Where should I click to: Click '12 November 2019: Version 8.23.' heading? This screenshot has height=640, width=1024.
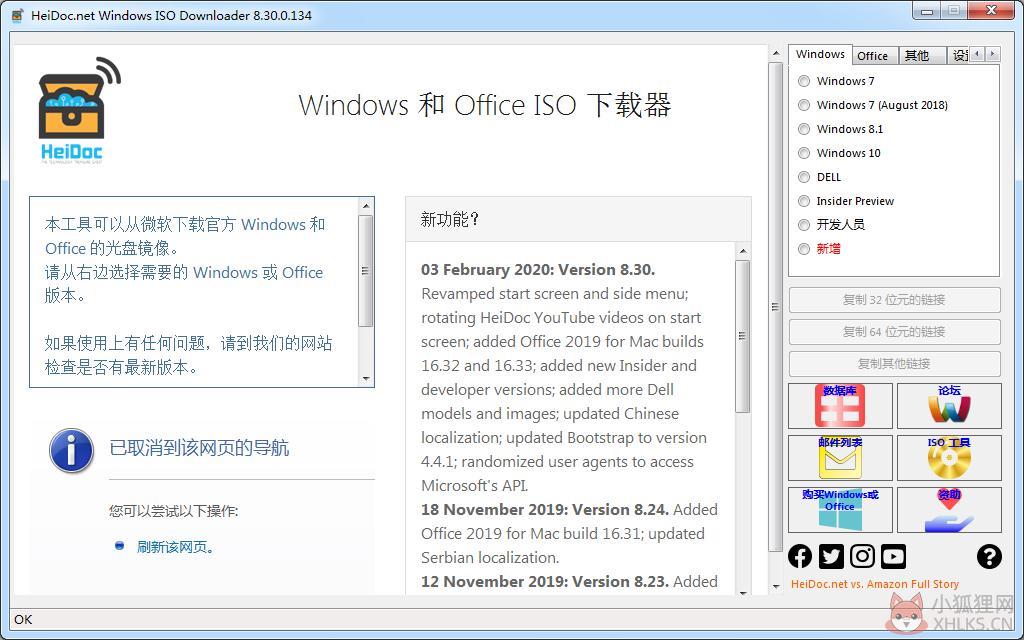(x=545, y=581)
